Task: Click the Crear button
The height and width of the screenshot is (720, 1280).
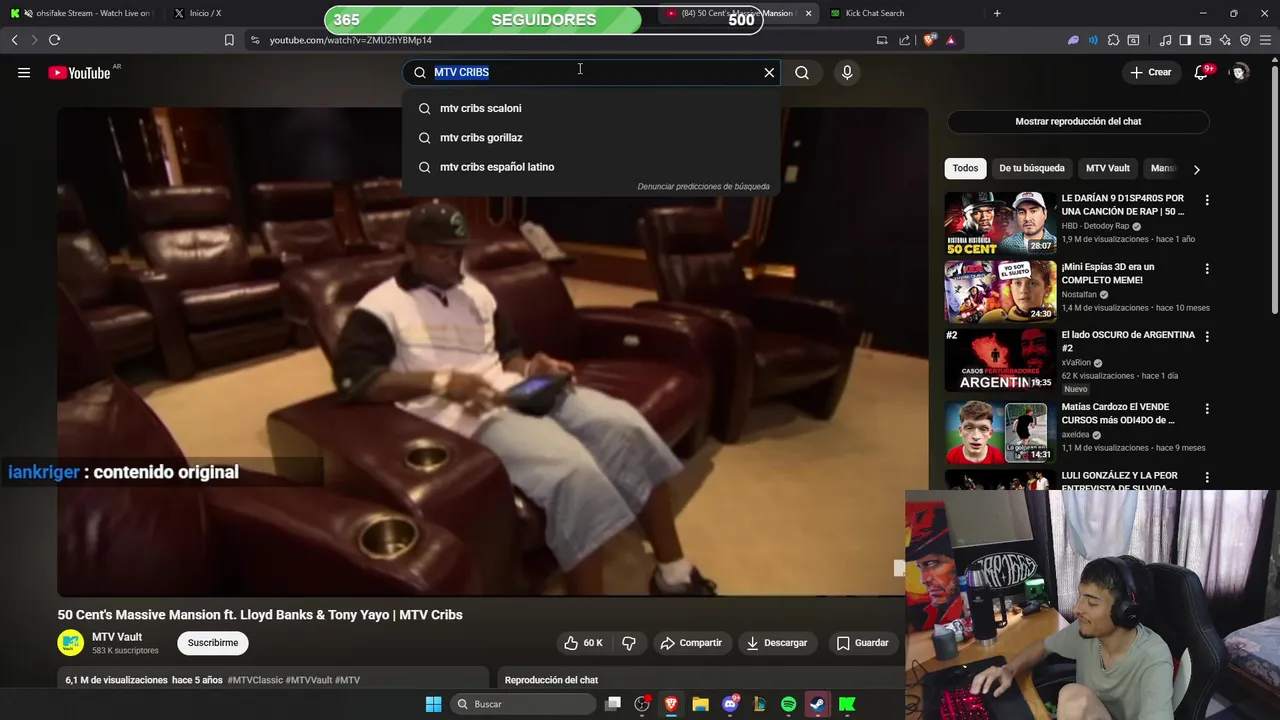Action: pos(1150,72)
